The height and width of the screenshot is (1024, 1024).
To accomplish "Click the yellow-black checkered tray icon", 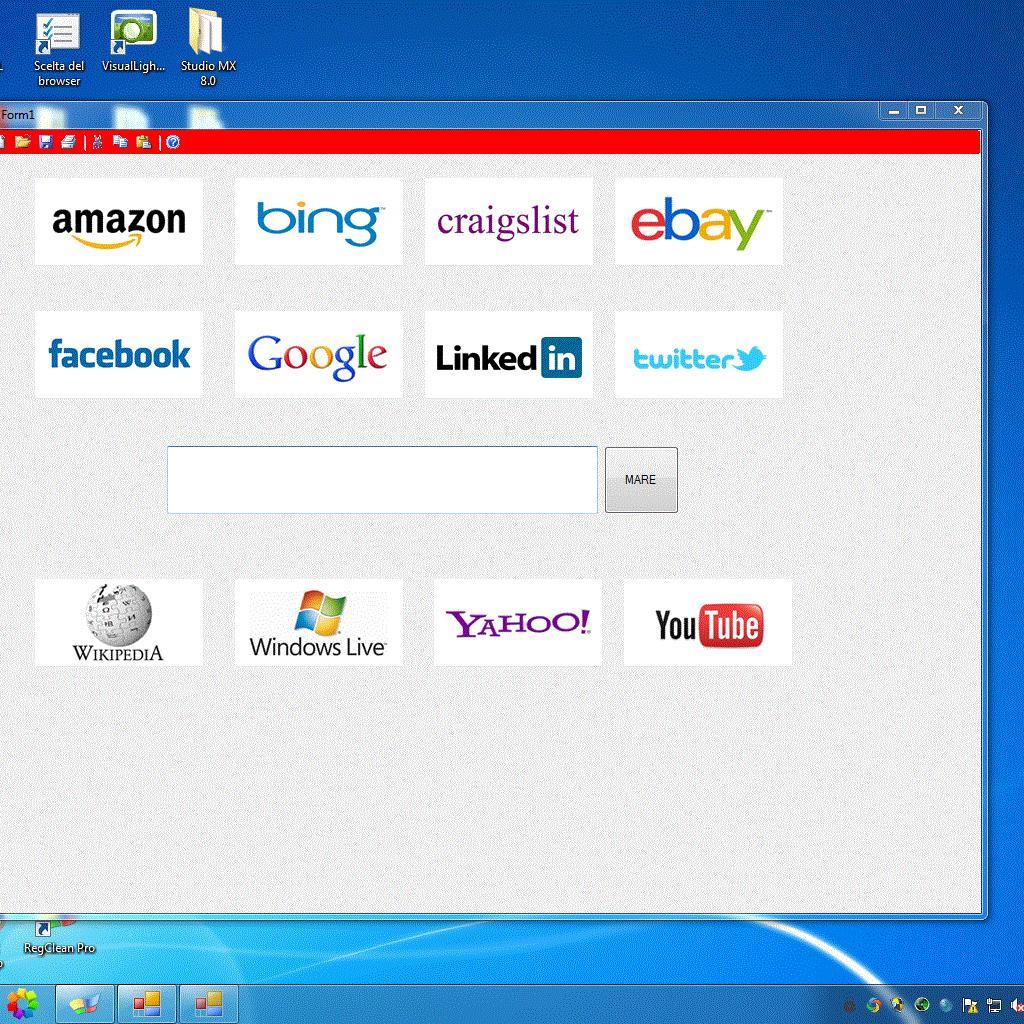I will coord(898,1006).
